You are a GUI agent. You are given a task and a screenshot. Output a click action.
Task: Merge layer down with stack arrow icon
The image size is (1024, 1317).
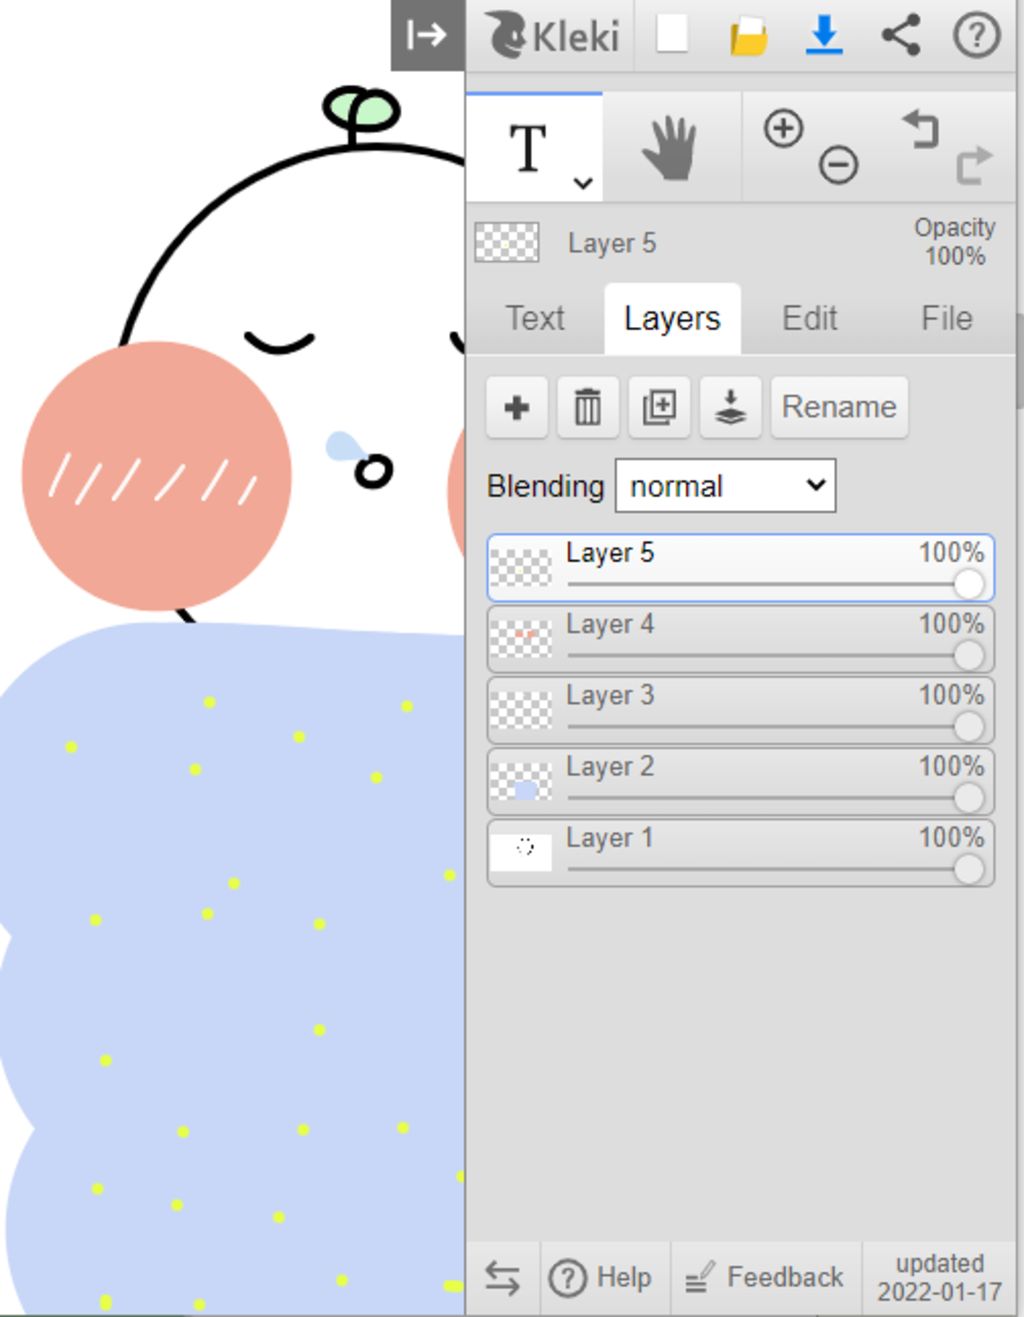coord(731,407)
